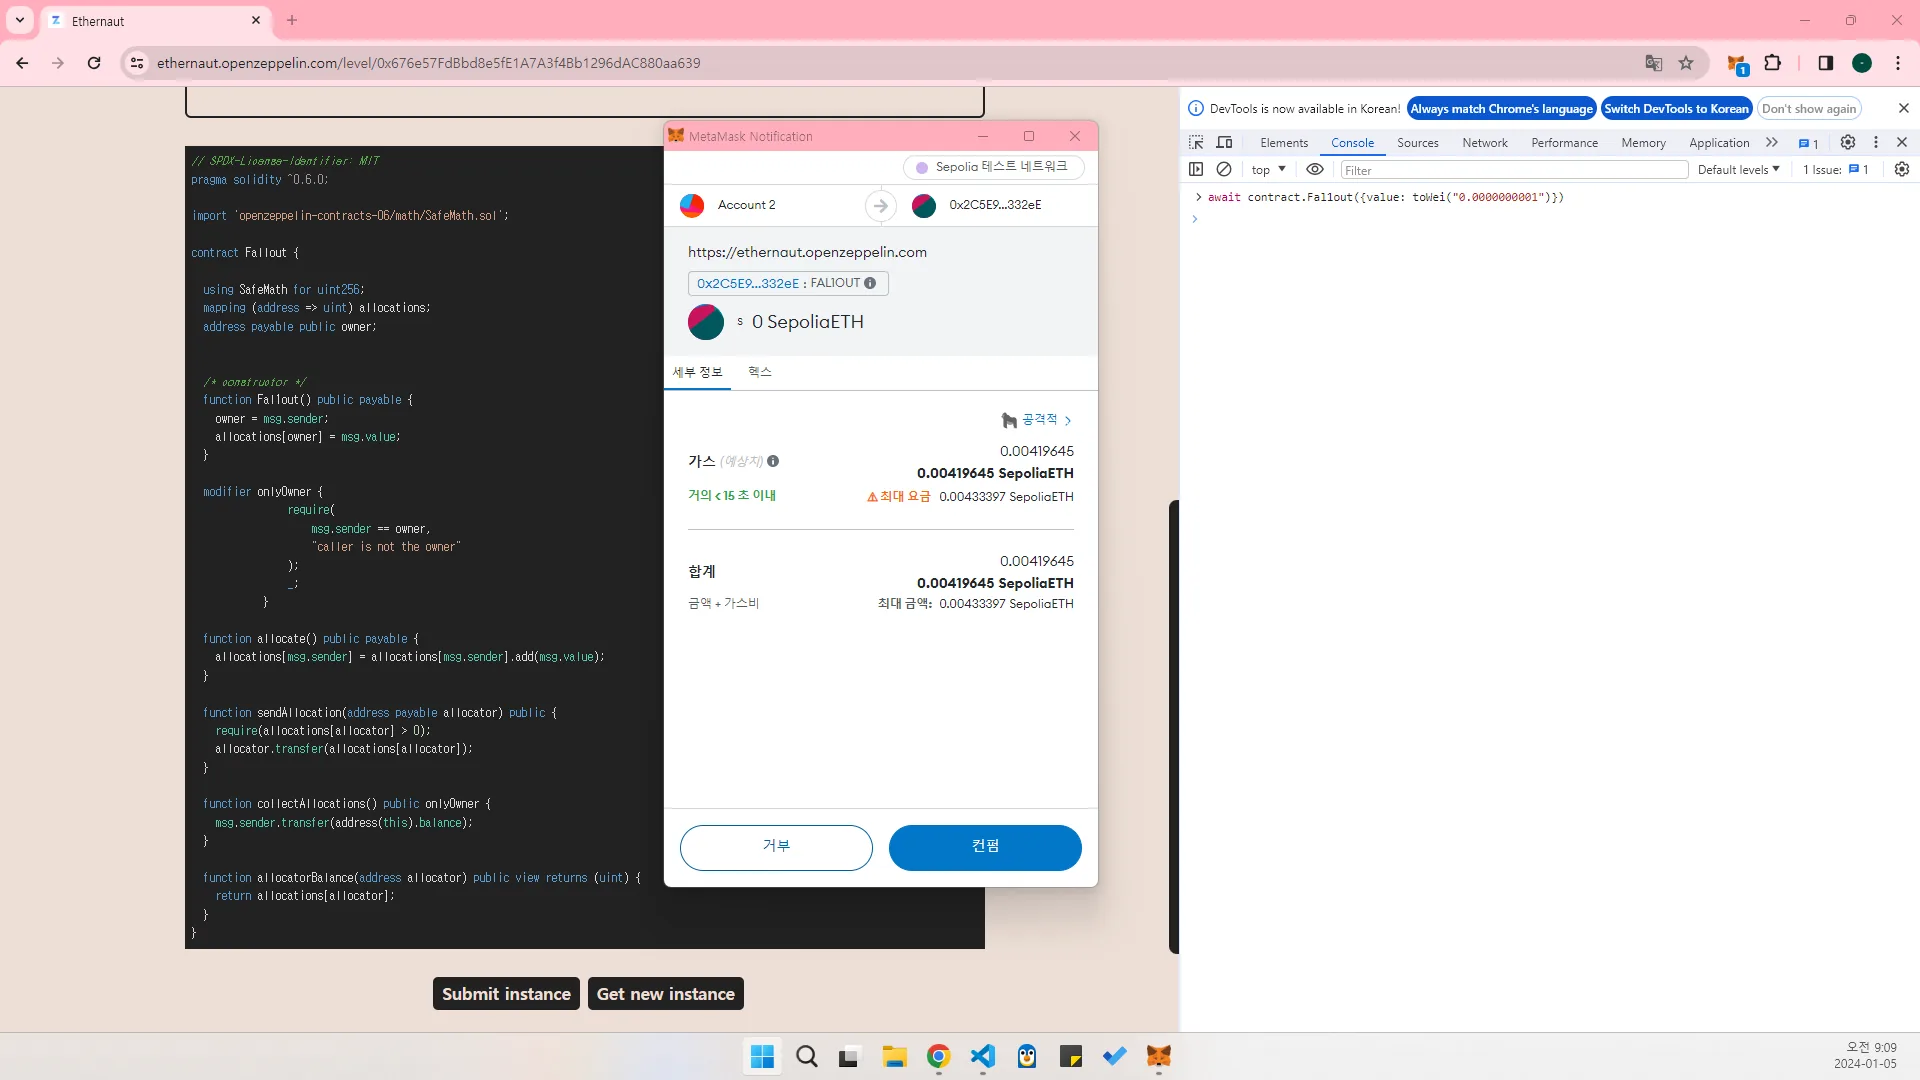Click the Chrome address bar URL
Image resolution: width=1920 pixels, height=1080 pixels.
tap(428, 63)
